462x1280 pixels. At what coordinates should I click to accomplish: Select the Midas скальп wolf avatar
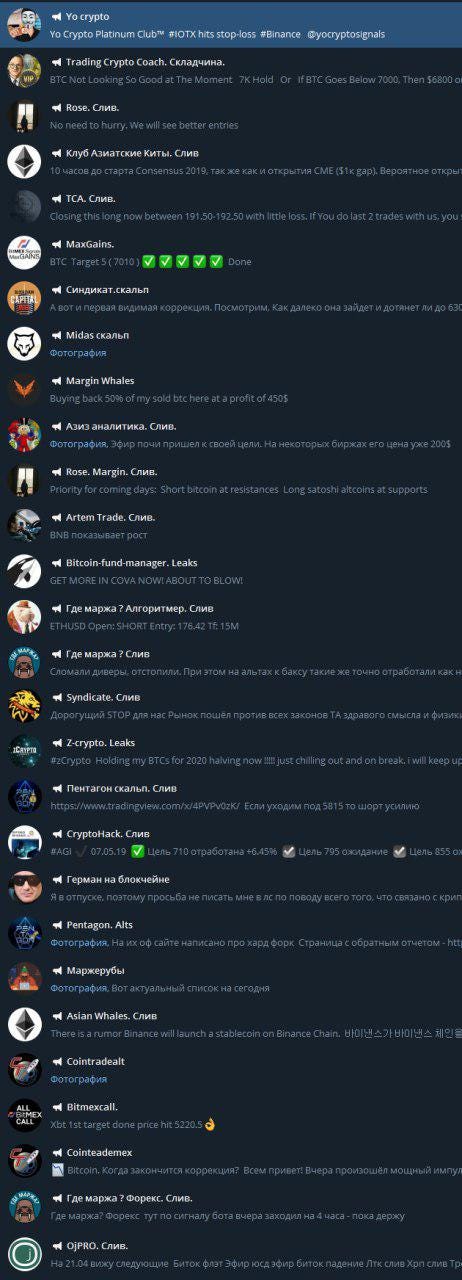click(x=24, y=343)
